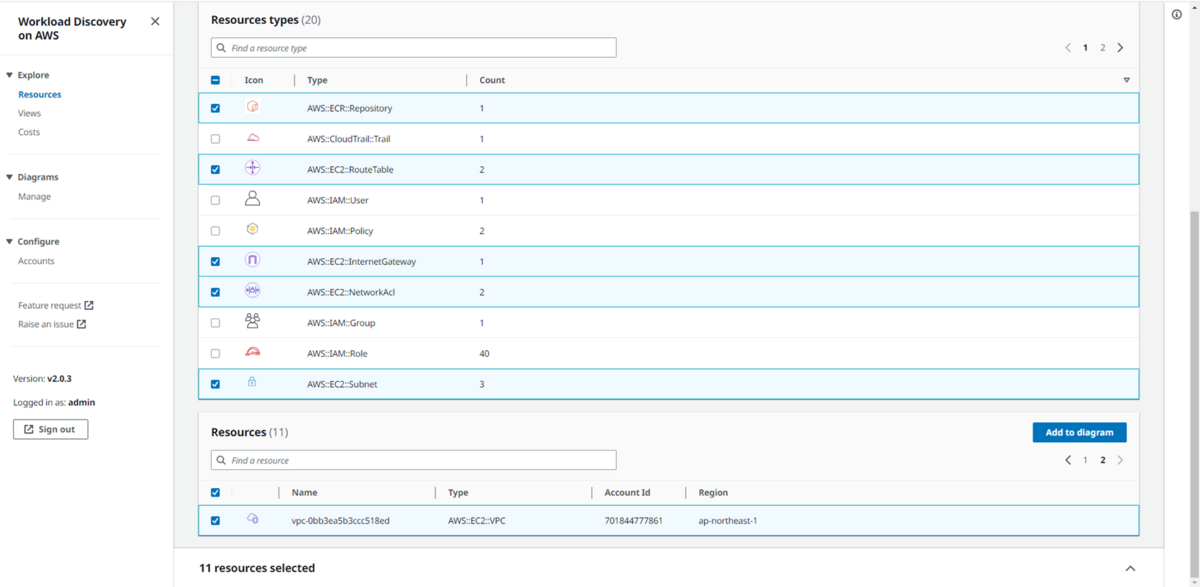Viewport: 1200px width, 587px height.
Task: Check the AWS::IAM::Role checkbox
Action: (215, 353)
